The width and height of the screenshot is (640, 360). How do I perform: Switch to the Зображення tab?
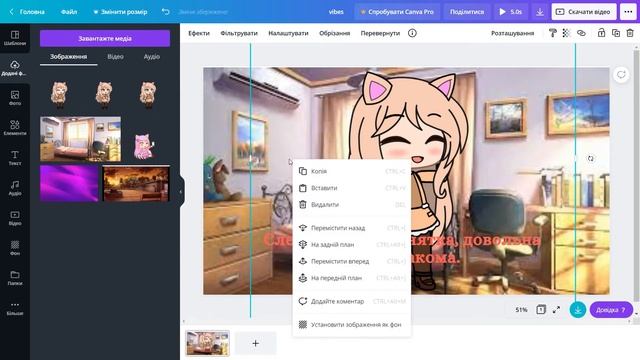point(69,57)
